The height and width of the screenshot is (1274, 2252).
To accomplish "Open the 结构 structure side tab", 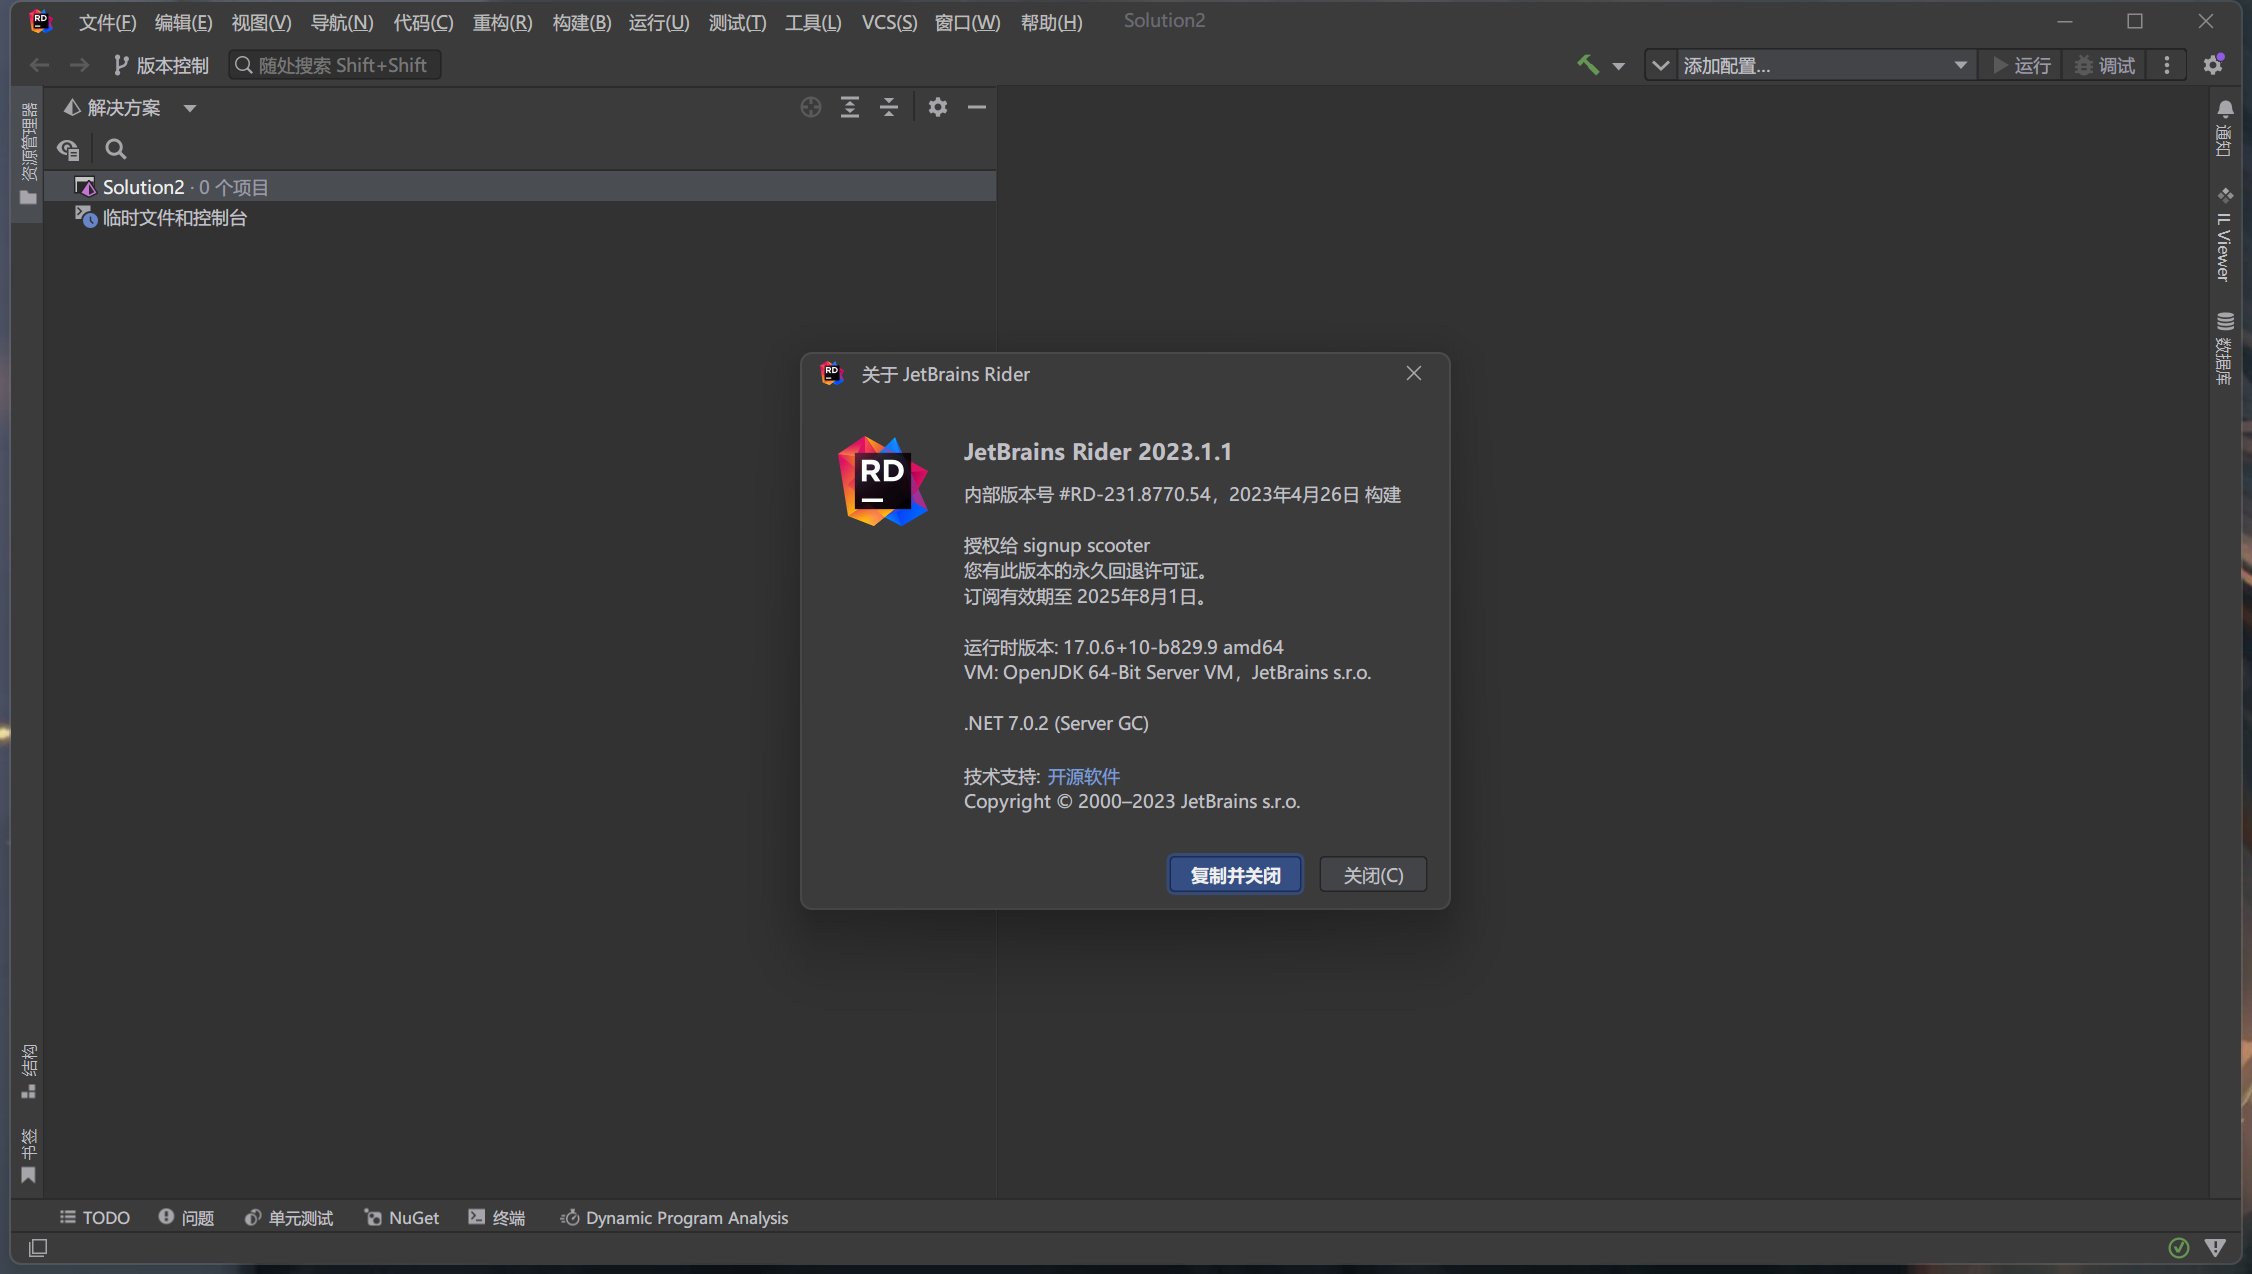I will click(x=28, y=1071).
